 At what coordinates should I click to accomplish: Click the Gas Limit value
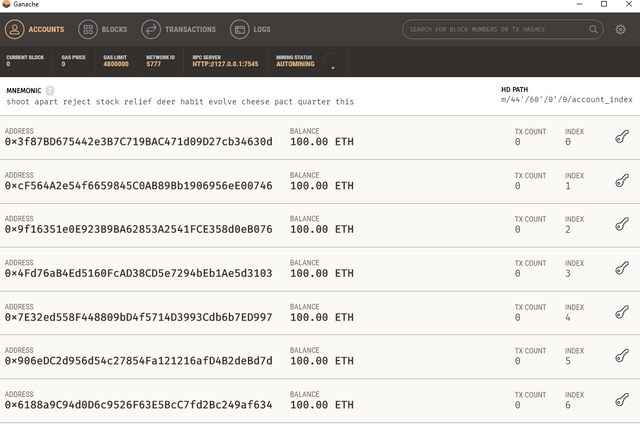(x=116, y=64)
